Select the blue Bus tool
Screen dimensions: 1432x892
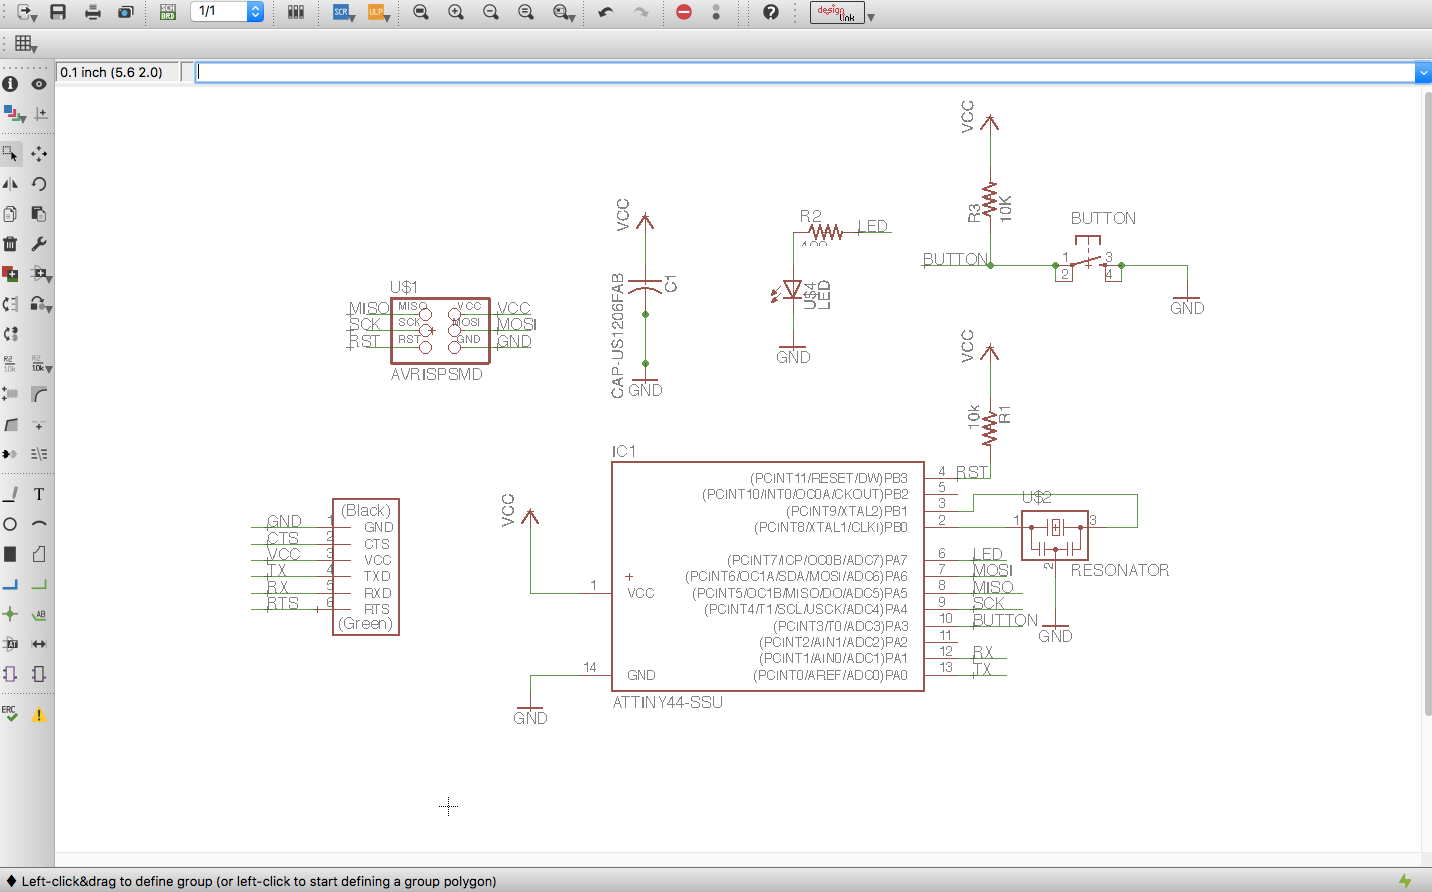[10, 584]
